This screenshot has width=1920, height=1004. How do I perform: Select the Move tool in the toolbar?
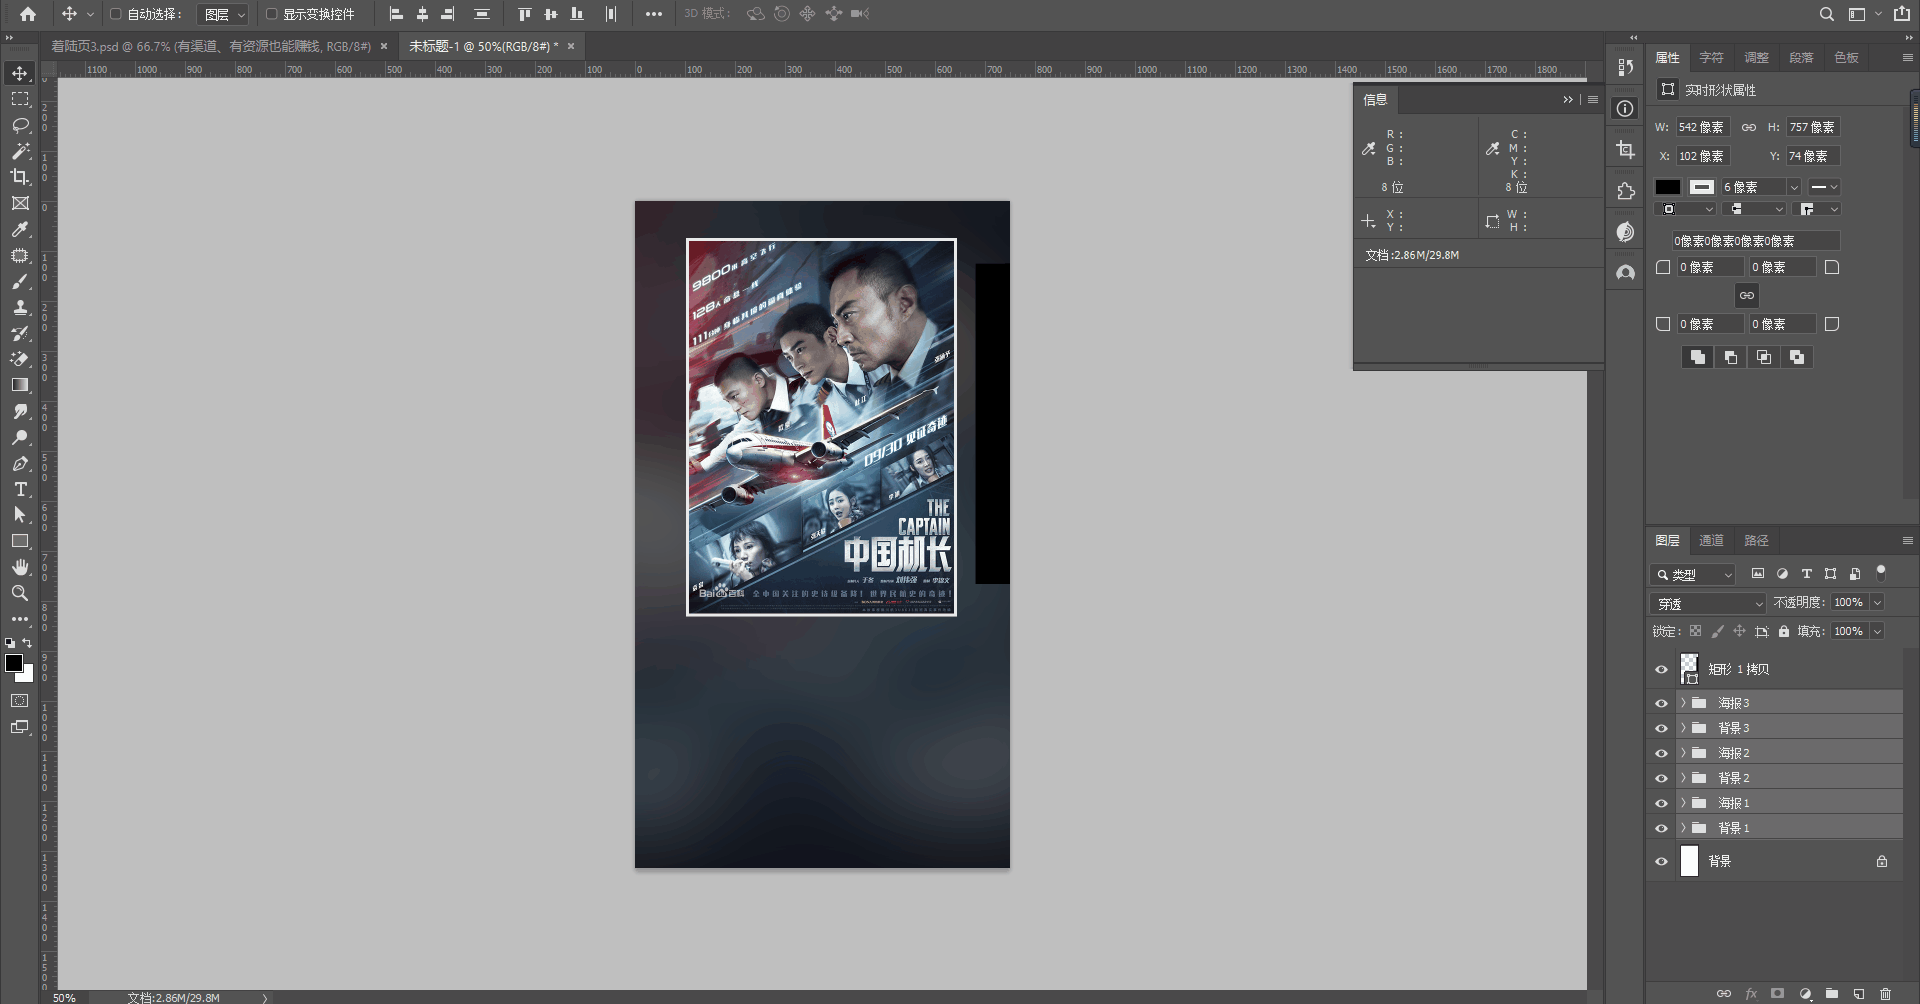[20, 73]
